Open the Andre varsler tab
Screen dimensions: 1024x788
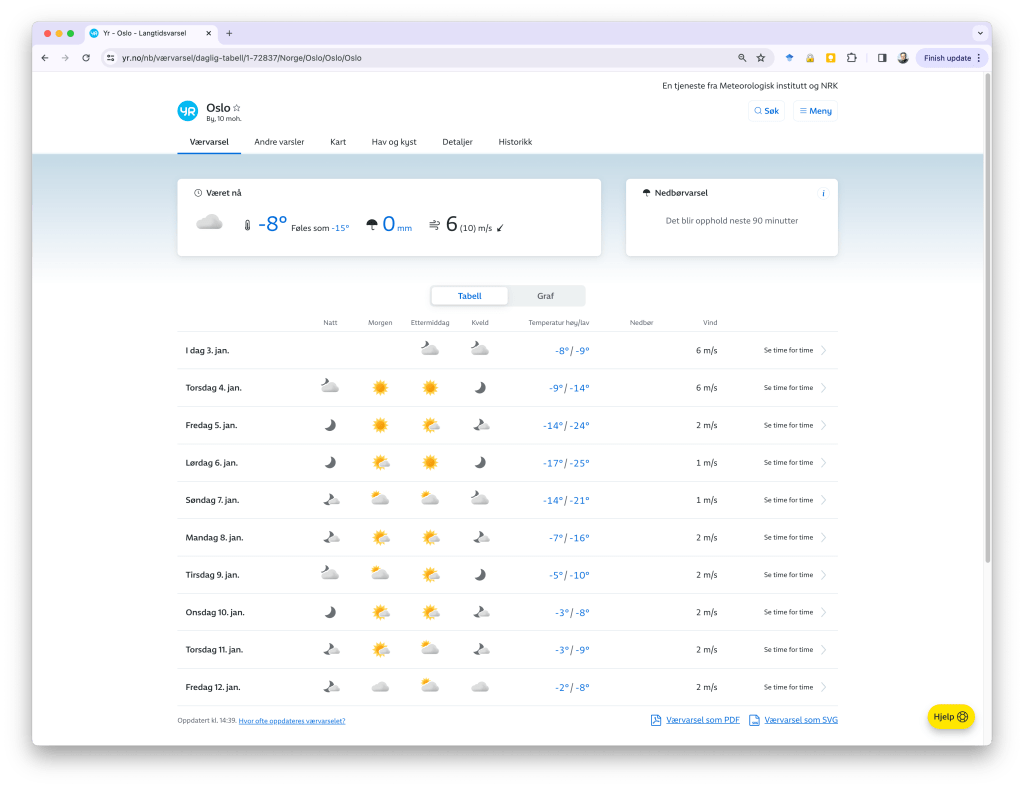[x=279, y=142]
